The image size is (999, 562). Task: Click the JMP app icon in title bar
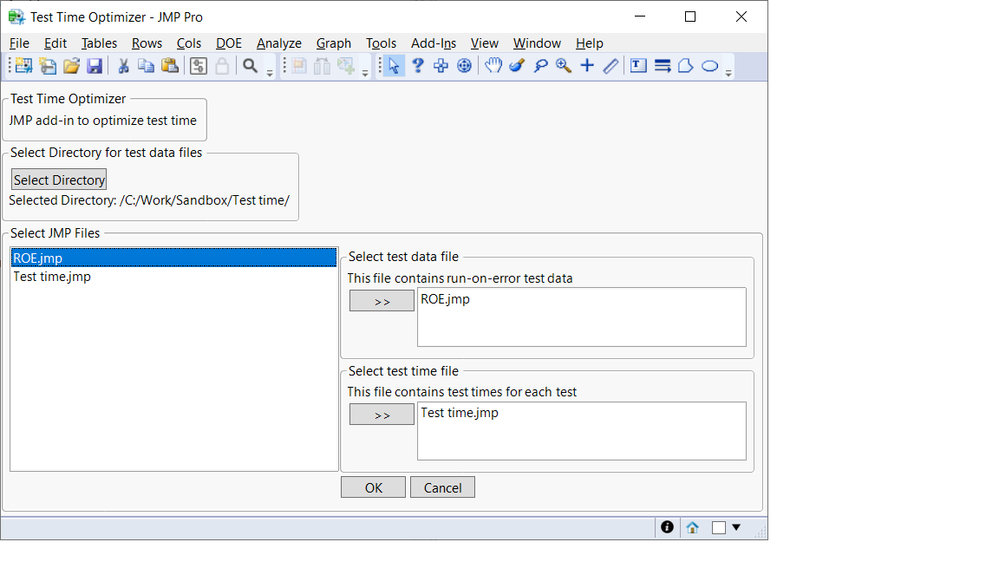pyautogui.click(x=17, y=17)
